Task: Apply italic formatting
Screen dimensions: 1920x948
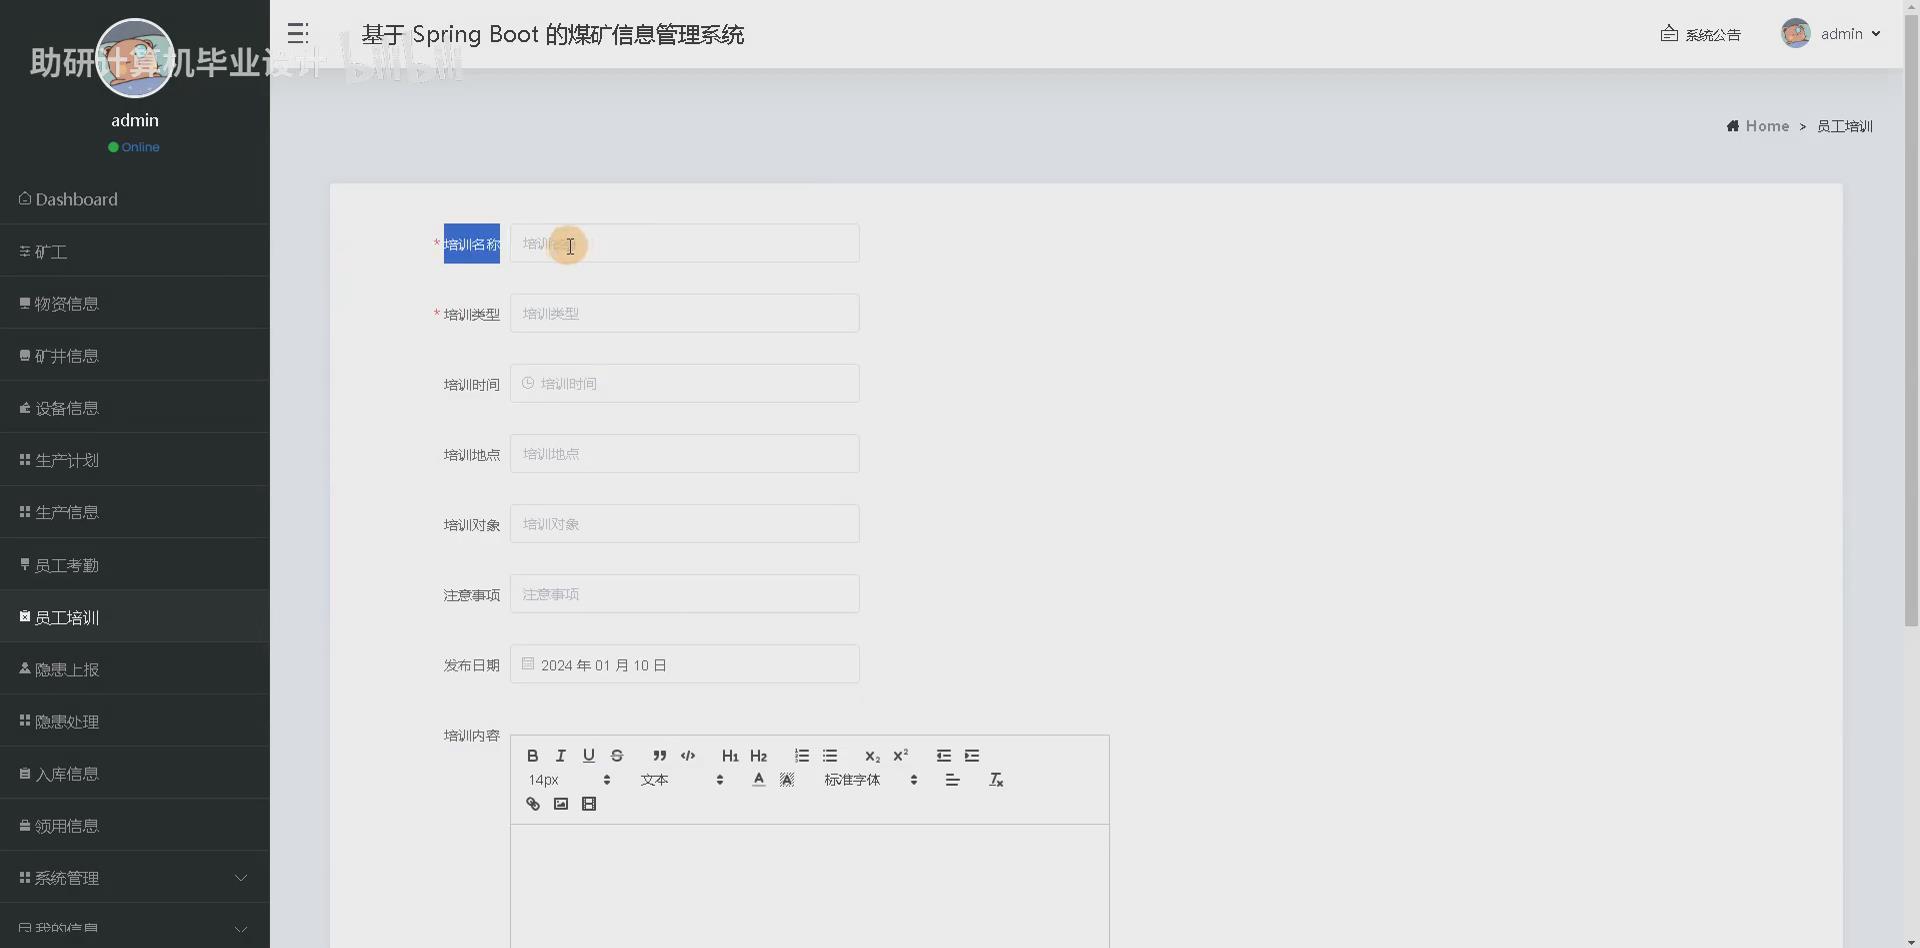Action: pos(560,755)
